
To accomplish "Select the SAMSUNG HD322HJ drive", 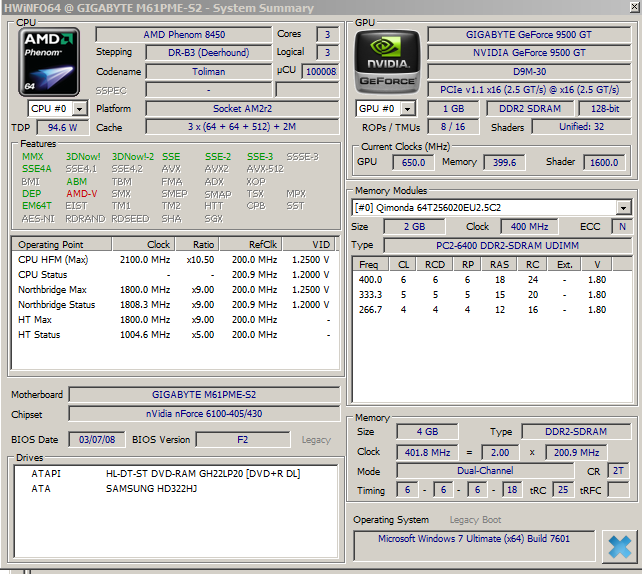I will click(176, 489).
